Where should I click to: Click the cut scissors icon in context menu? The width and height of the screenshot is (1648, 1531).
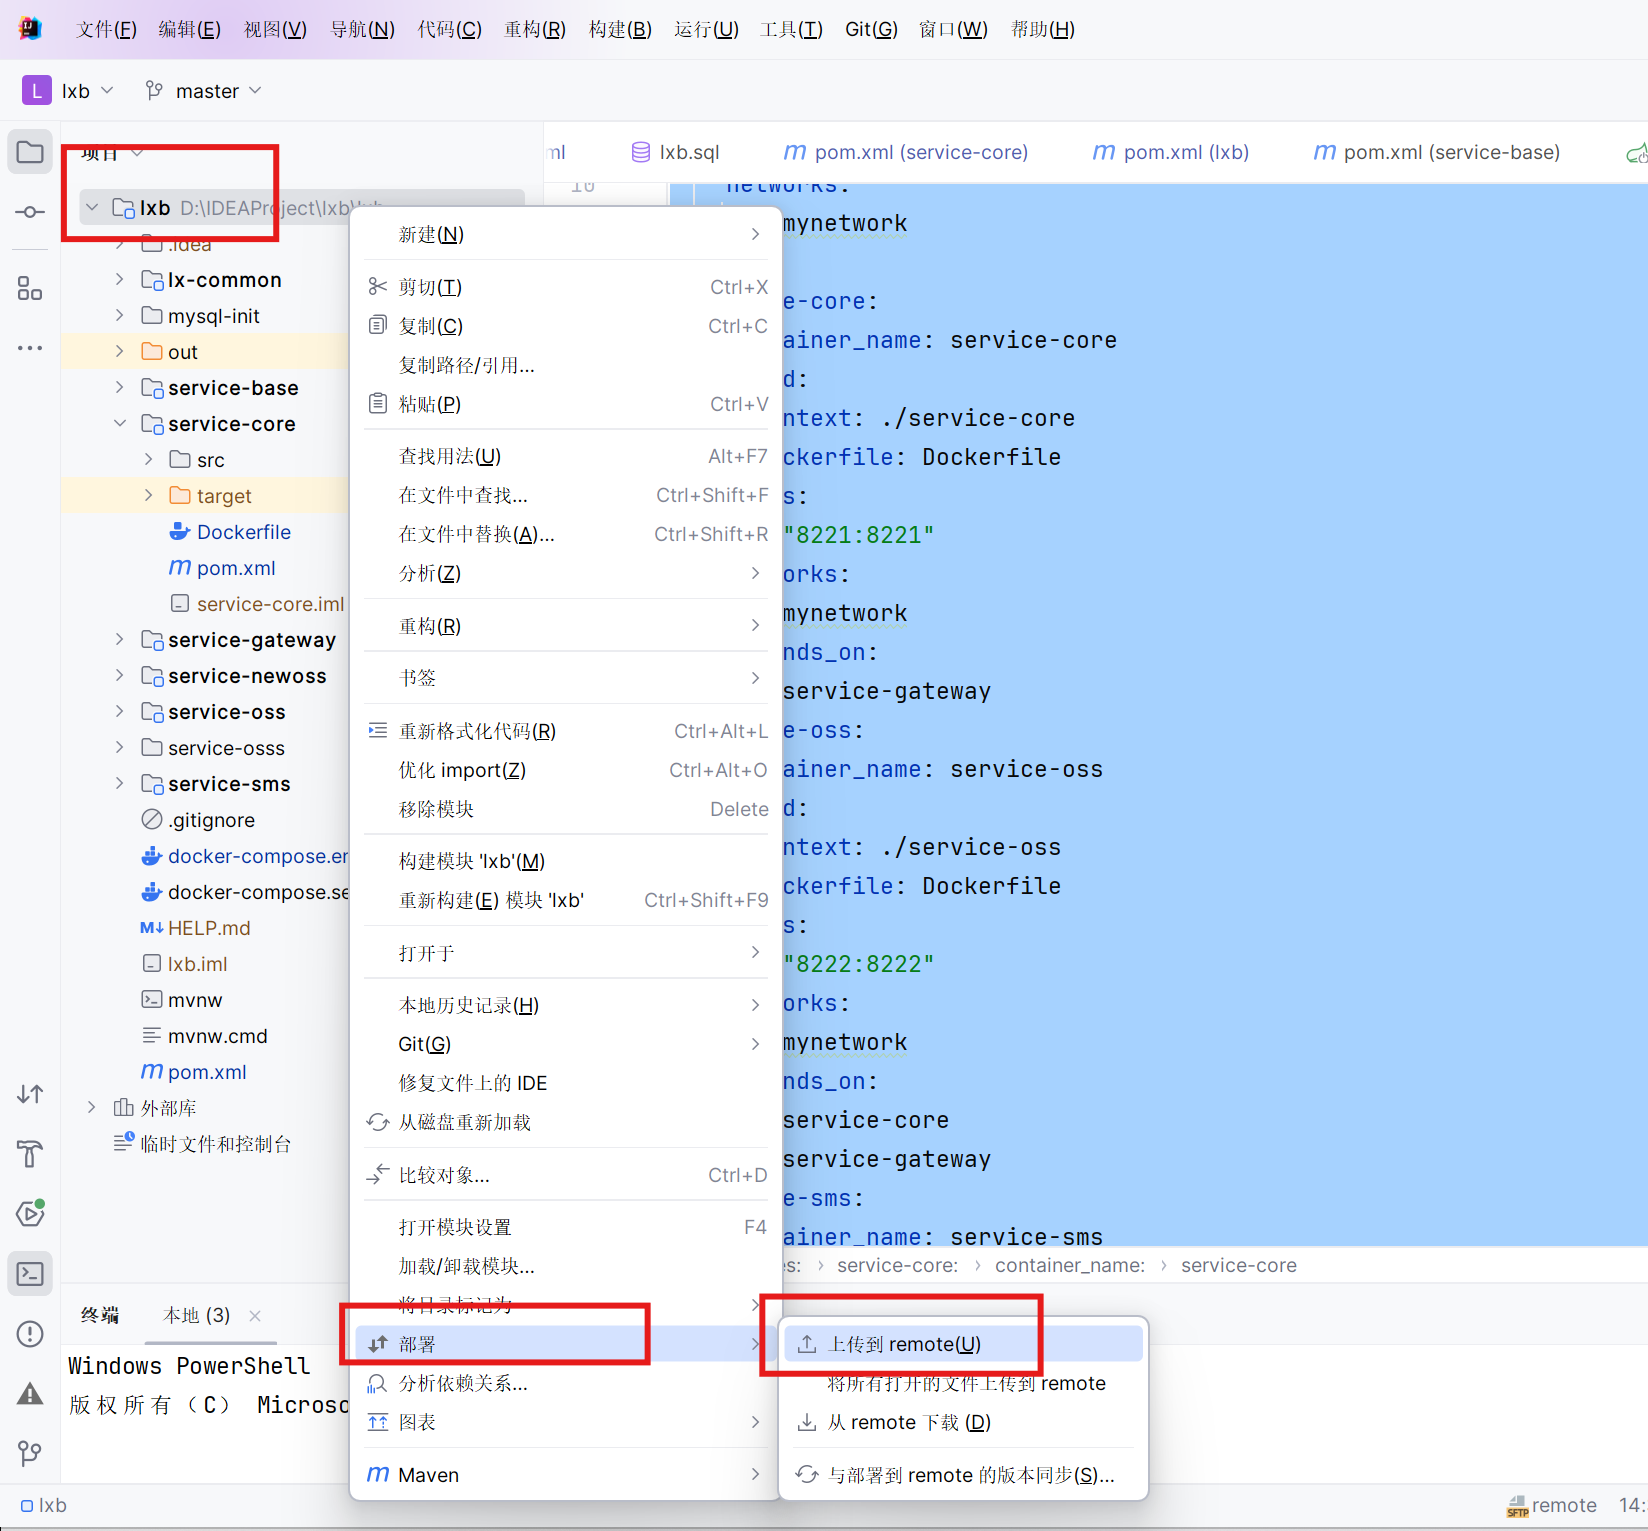pyautogui.click(x=377, y=287)
